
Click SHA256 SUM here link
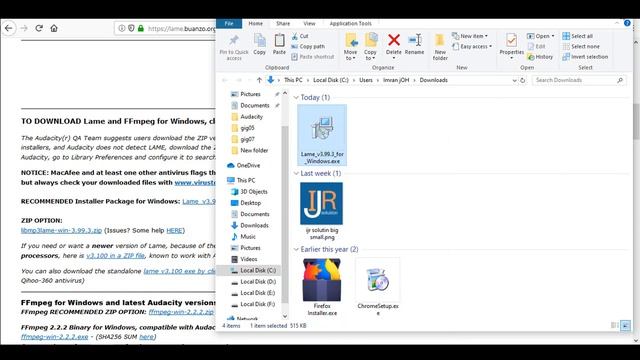[147, 337]
